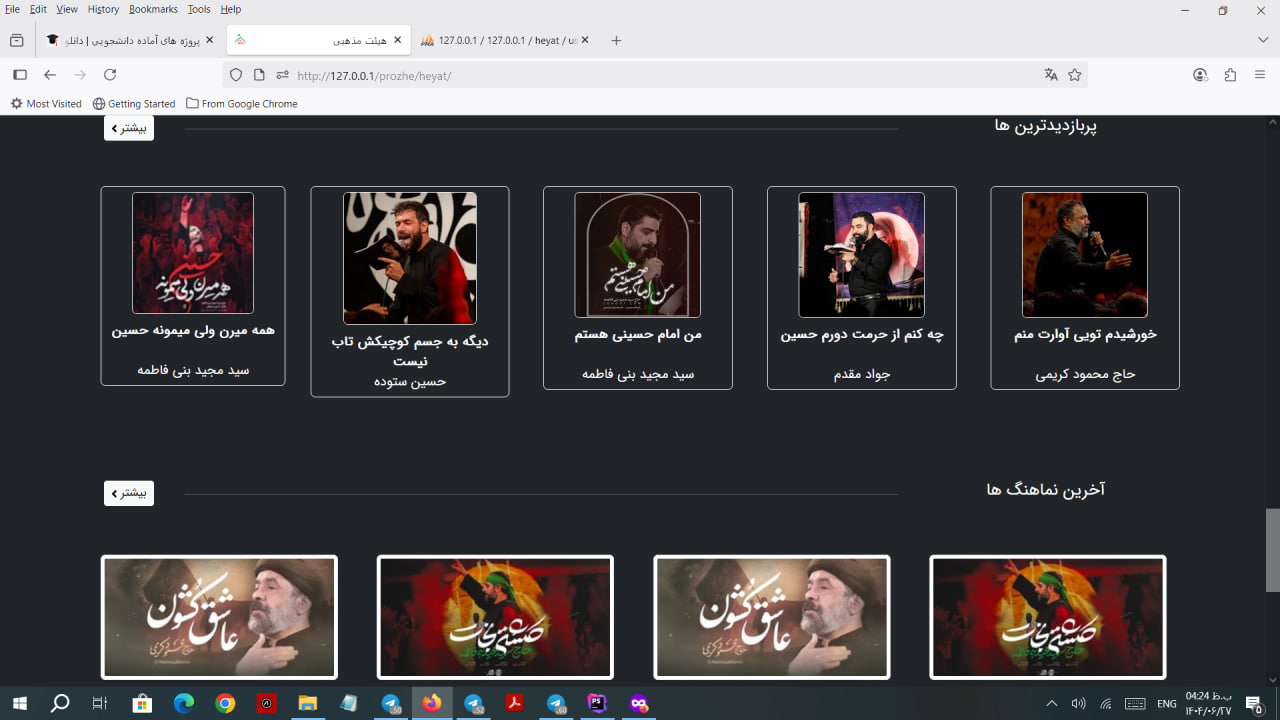The height and width of the screenshot is (720, 1280).
Task: Click بیشتر button beside پربازدیدترین ها
Action: click(129, 128)
